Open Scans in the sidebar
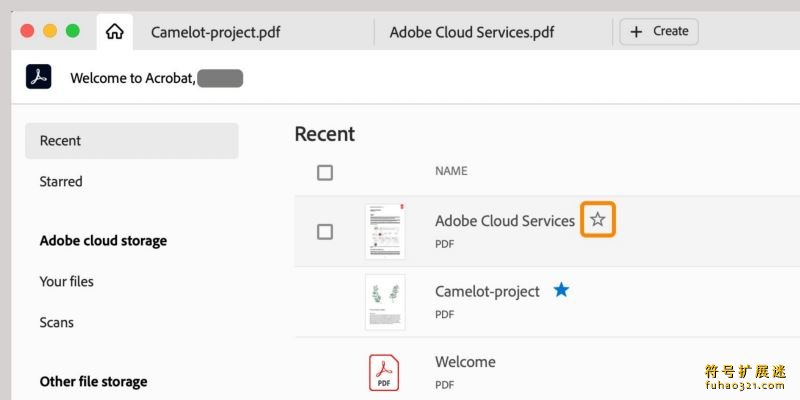800x400 pixels. click(x=57, y=322)
